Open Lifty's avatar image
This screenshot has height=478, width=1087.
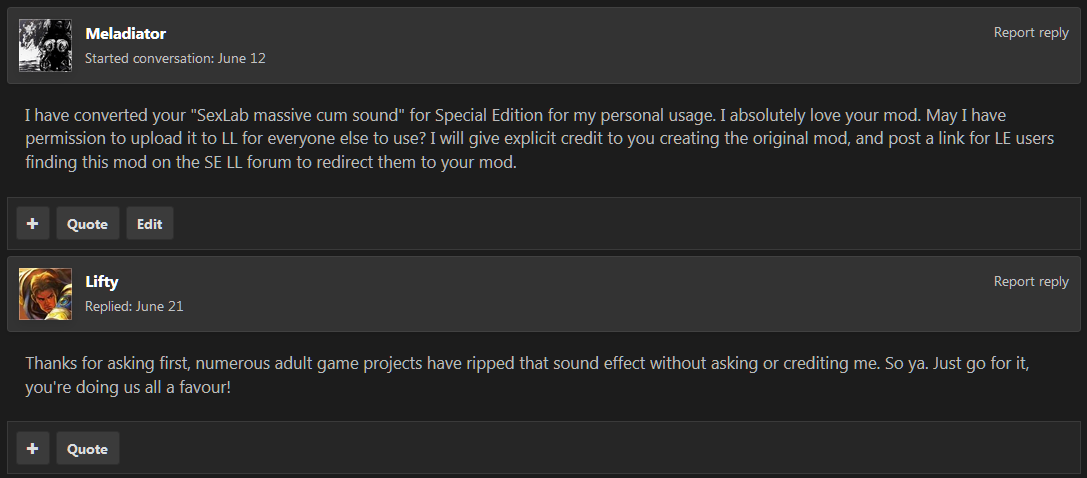point(45,294)
